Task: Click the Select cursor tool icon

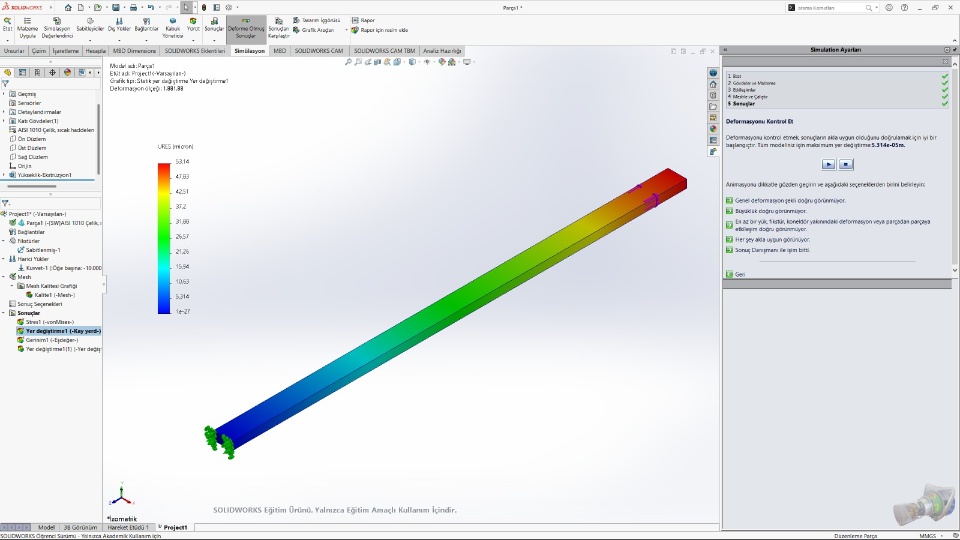Action: (186, 7)
